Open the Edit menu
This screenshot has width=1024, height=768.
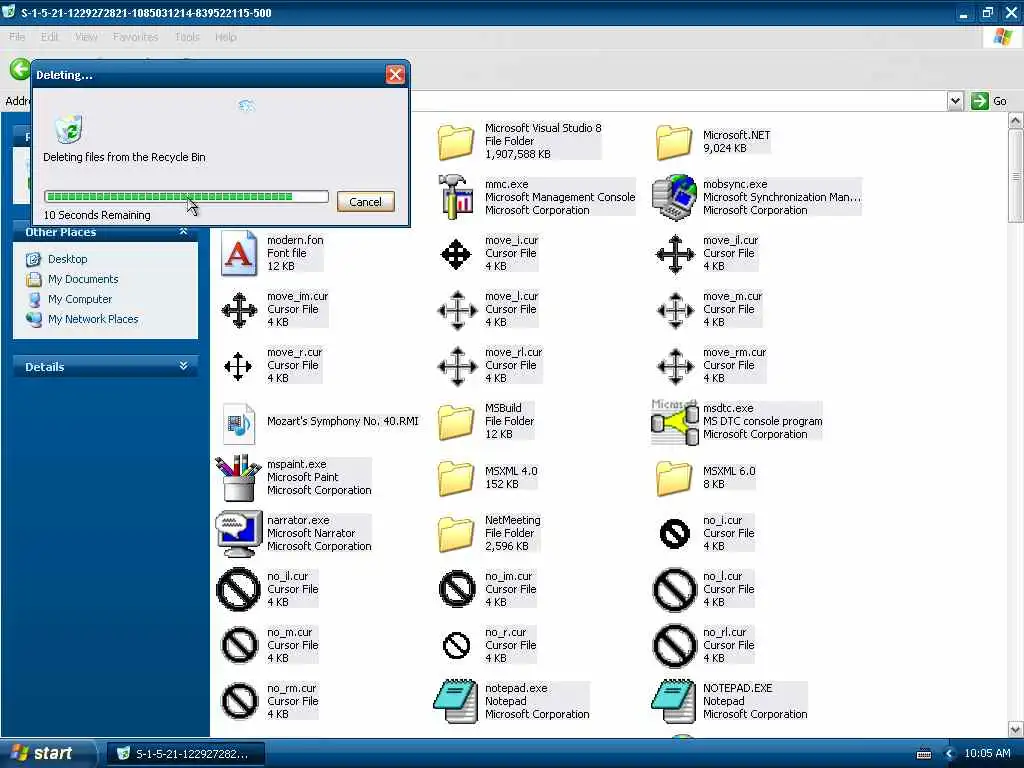point(50,37)
